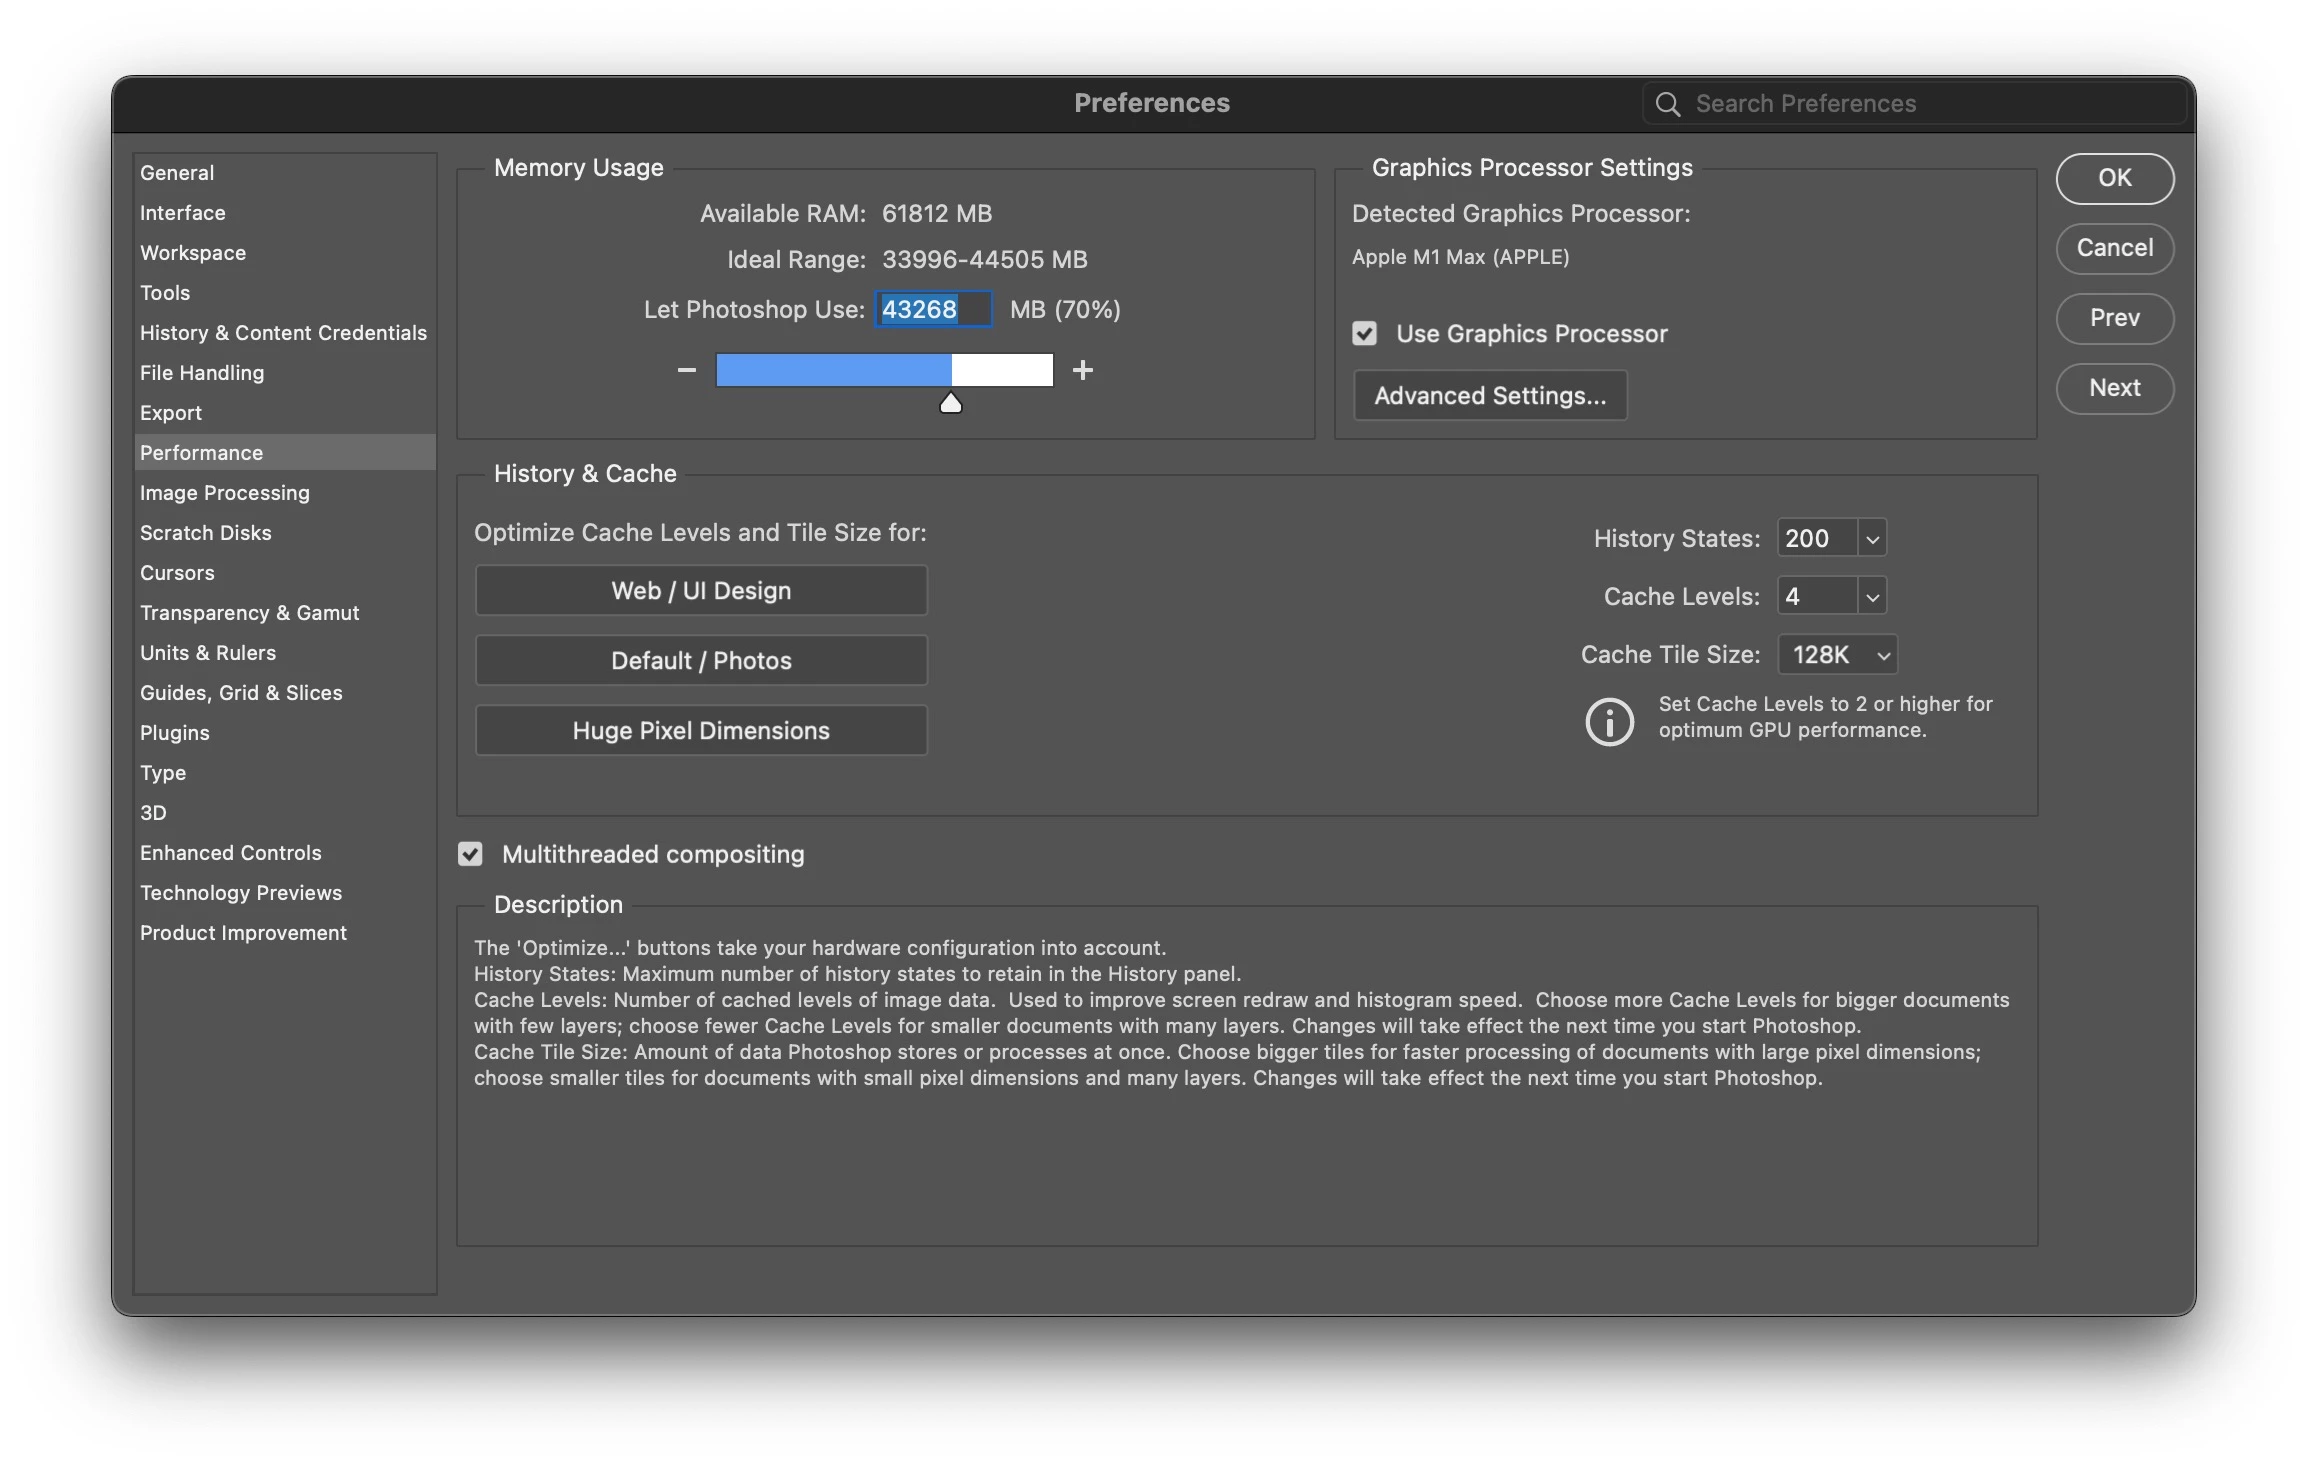Open the History States dropdown

pyautogui.click(x=1872, y=538)
